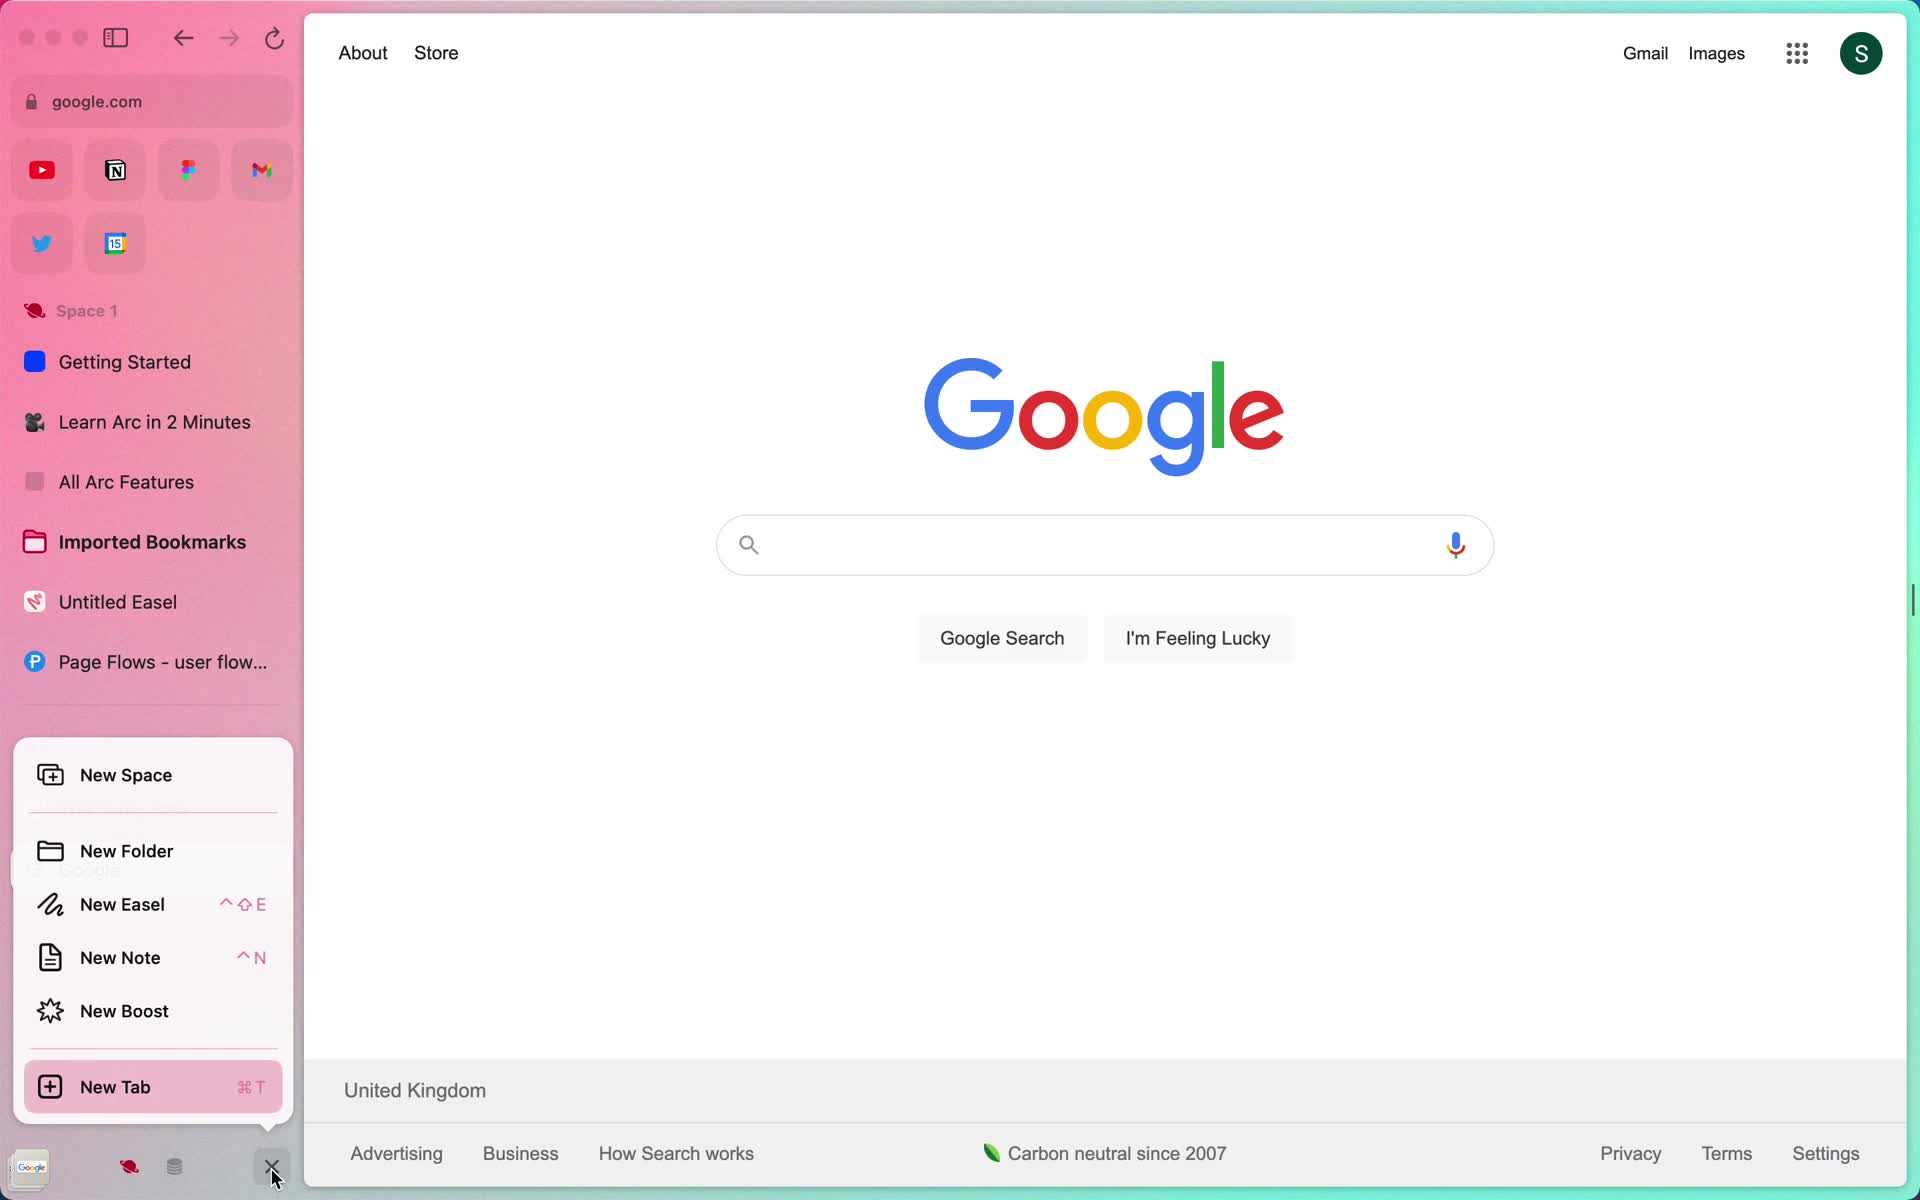The image size is (1920, 1200).
Task: Open the Getting Started tab
Action: pyautogui.click(x=124, y=362)
